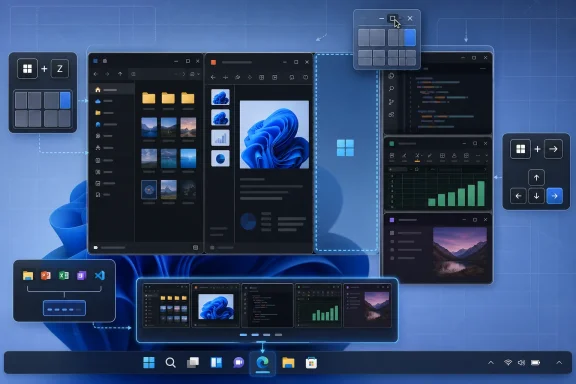The image size is (576, 384).
Task: Open File Explorer from the taskbar
Action: point(288,363)
